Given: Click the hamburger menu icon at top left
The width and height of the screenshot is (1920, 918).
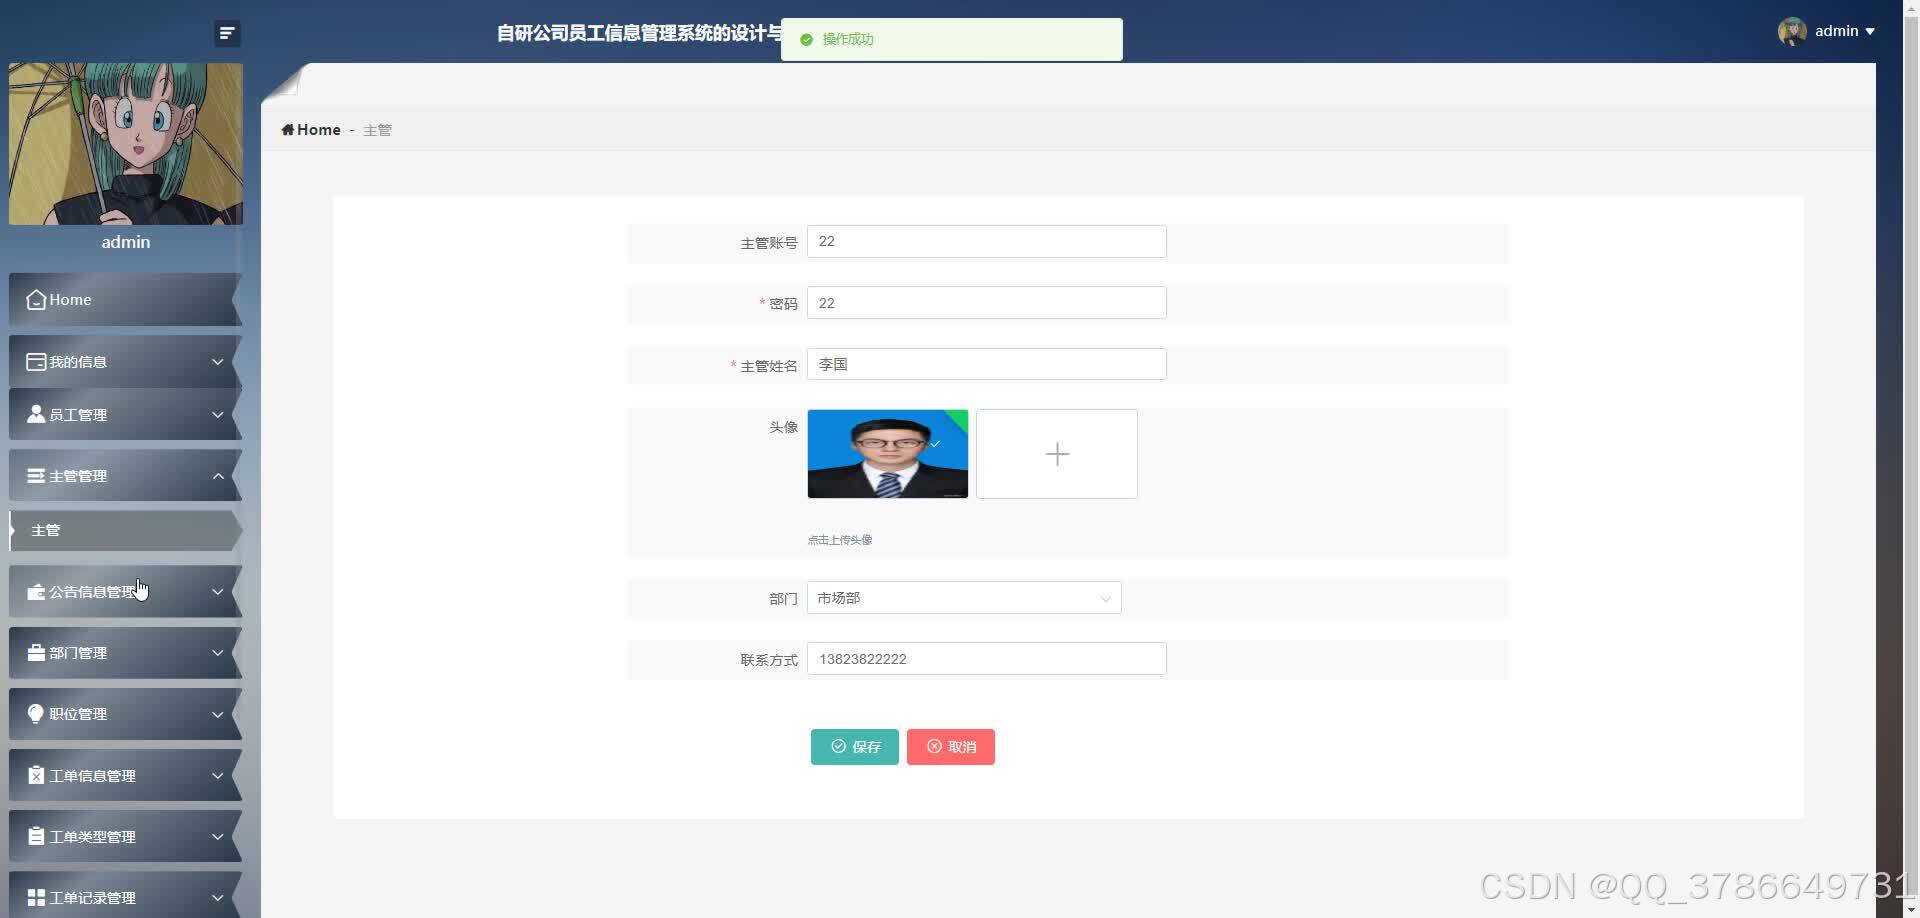Looking at the screenshot, I should tap(227, 33).
